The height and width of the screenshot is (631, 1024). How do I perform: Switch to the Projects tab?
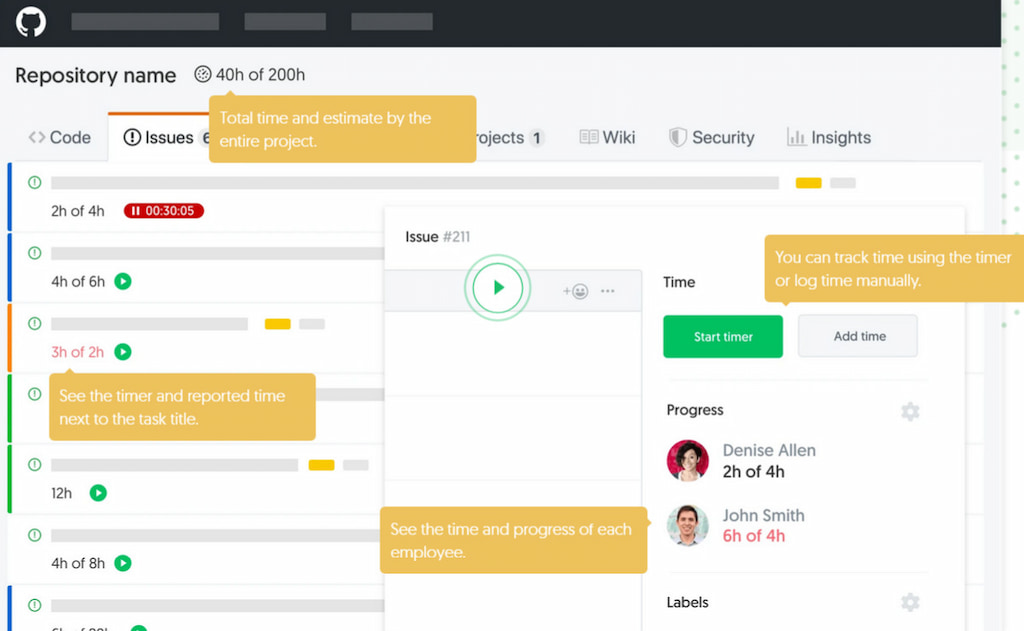[503, 137]
